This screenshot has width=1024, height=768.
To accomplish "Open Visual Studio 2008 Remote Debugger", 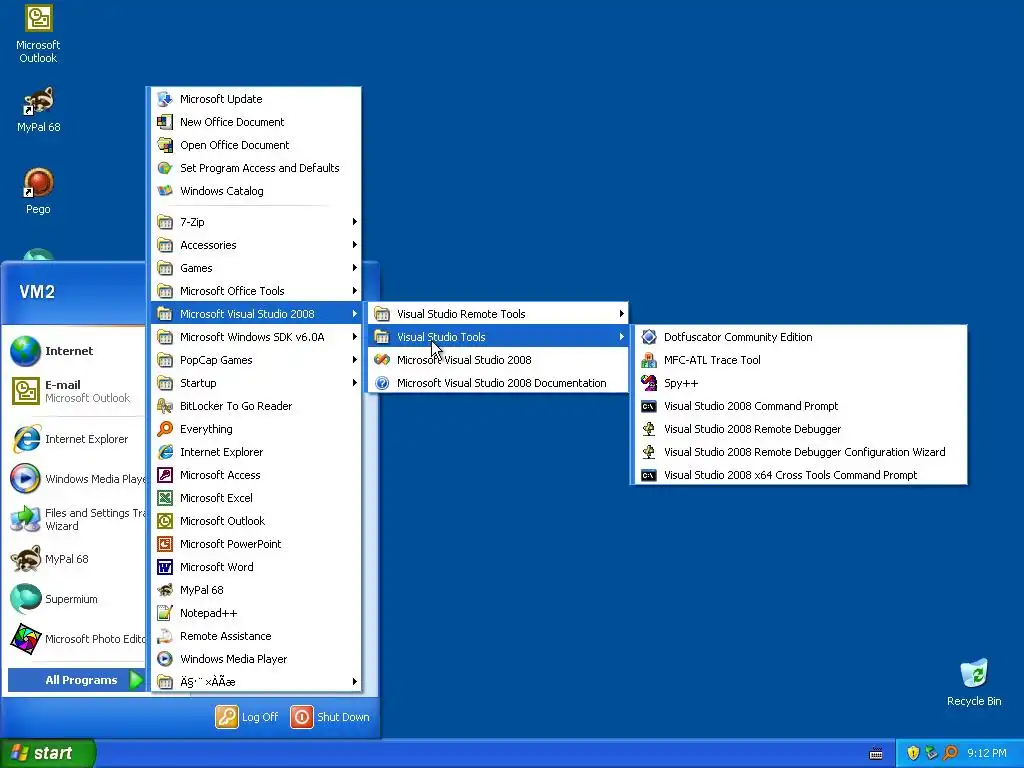I will (799, 428).
